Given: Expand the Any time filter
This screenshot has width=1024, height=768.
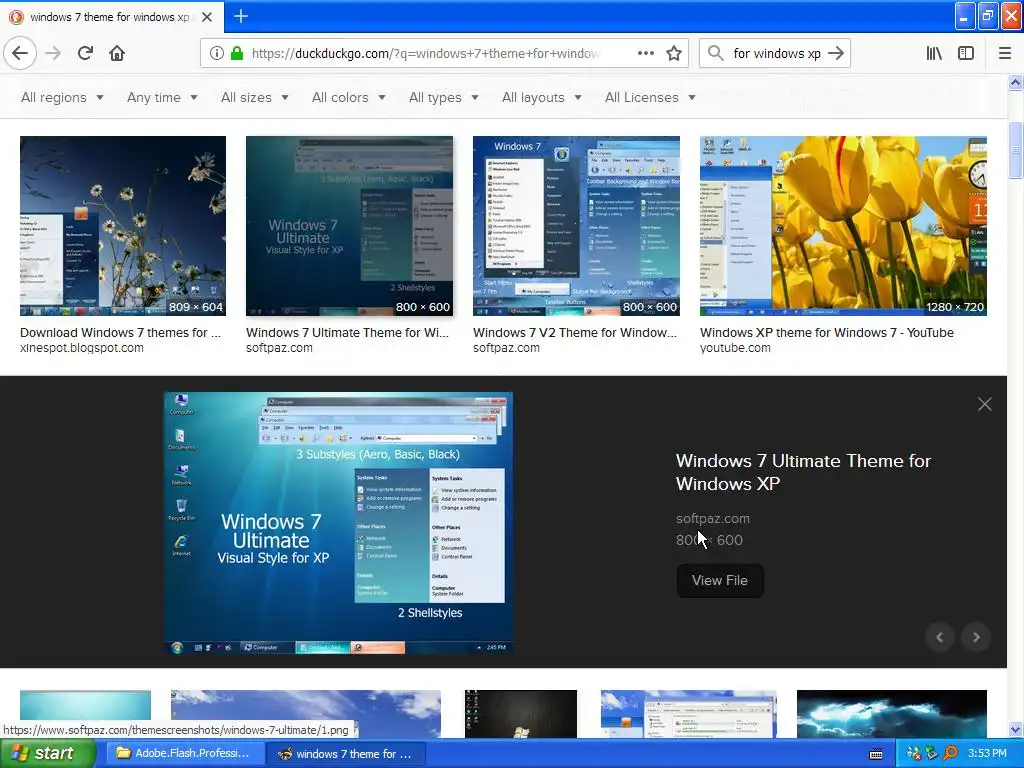Looking at the screenshot, I should click(163, 97).
